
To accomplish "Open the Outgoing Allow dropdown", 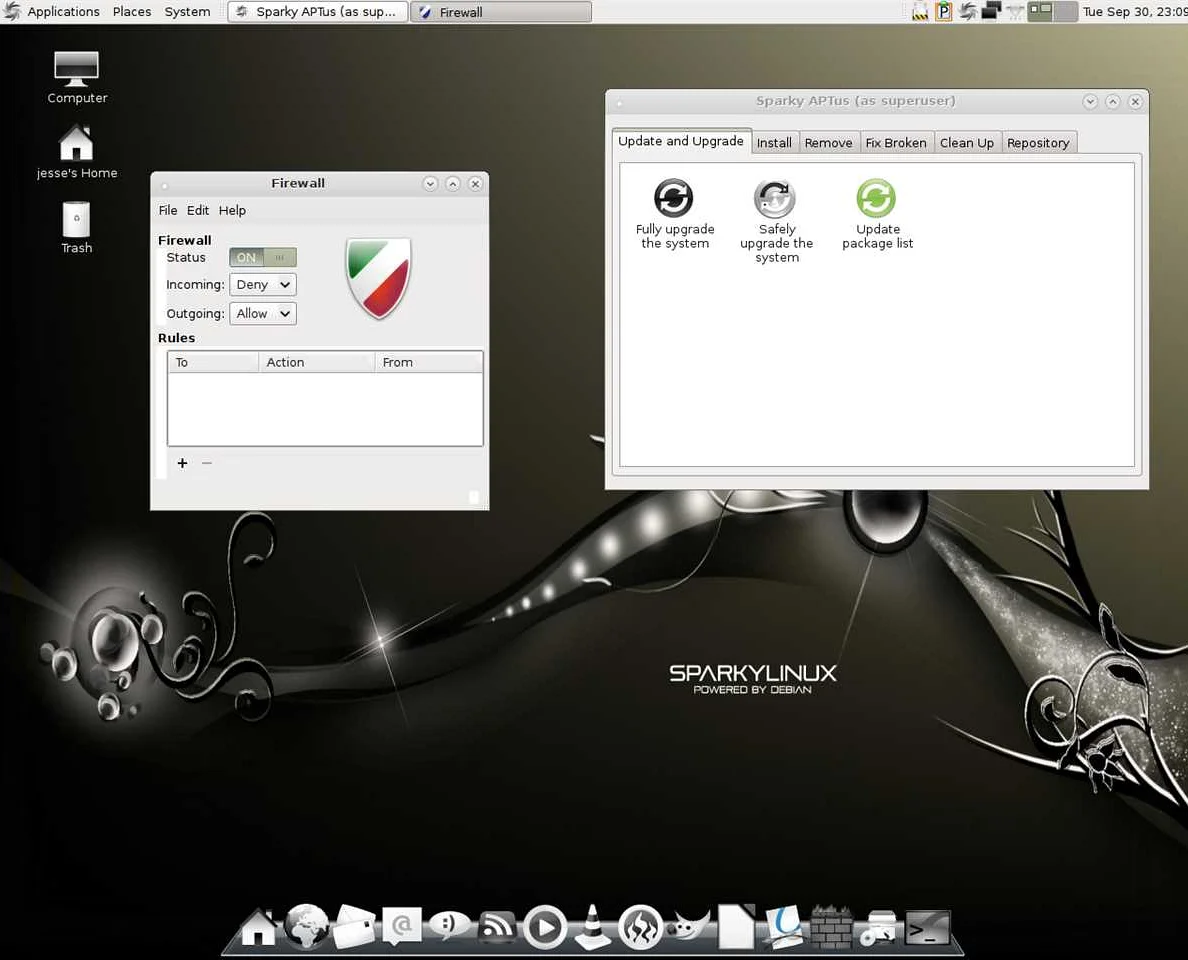I will [x=263, y=314].
